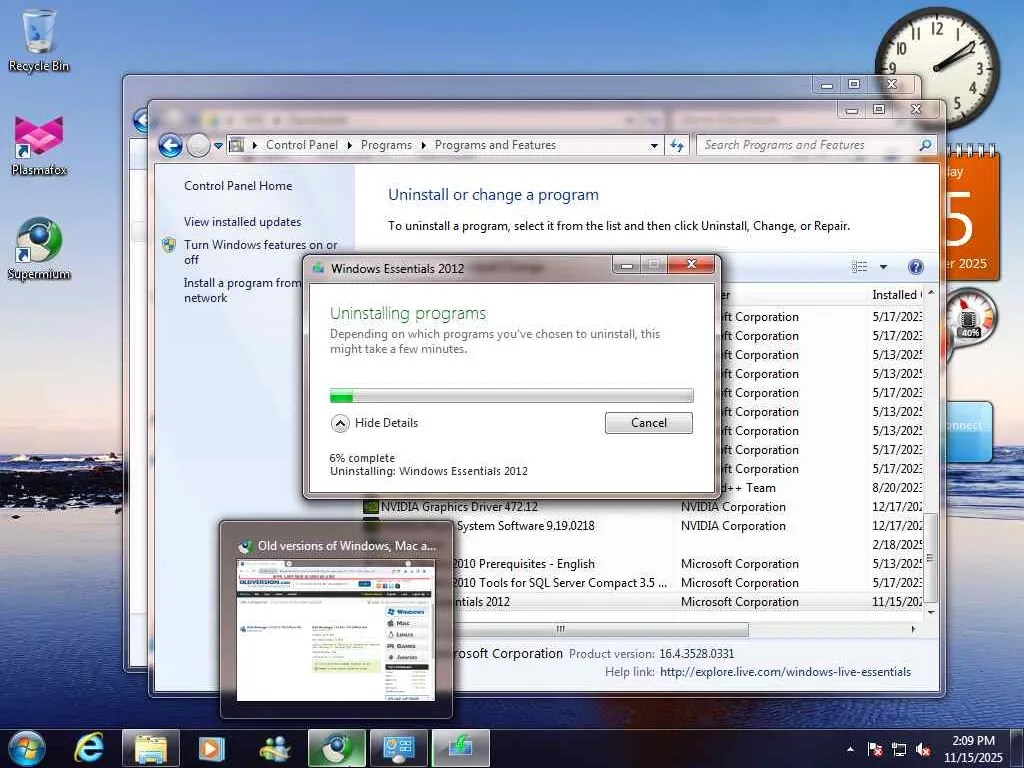Screen dimensions: 1024x768
Task: Click the horizontal scrollbar right arrow
Action: (x=913, y=629)
